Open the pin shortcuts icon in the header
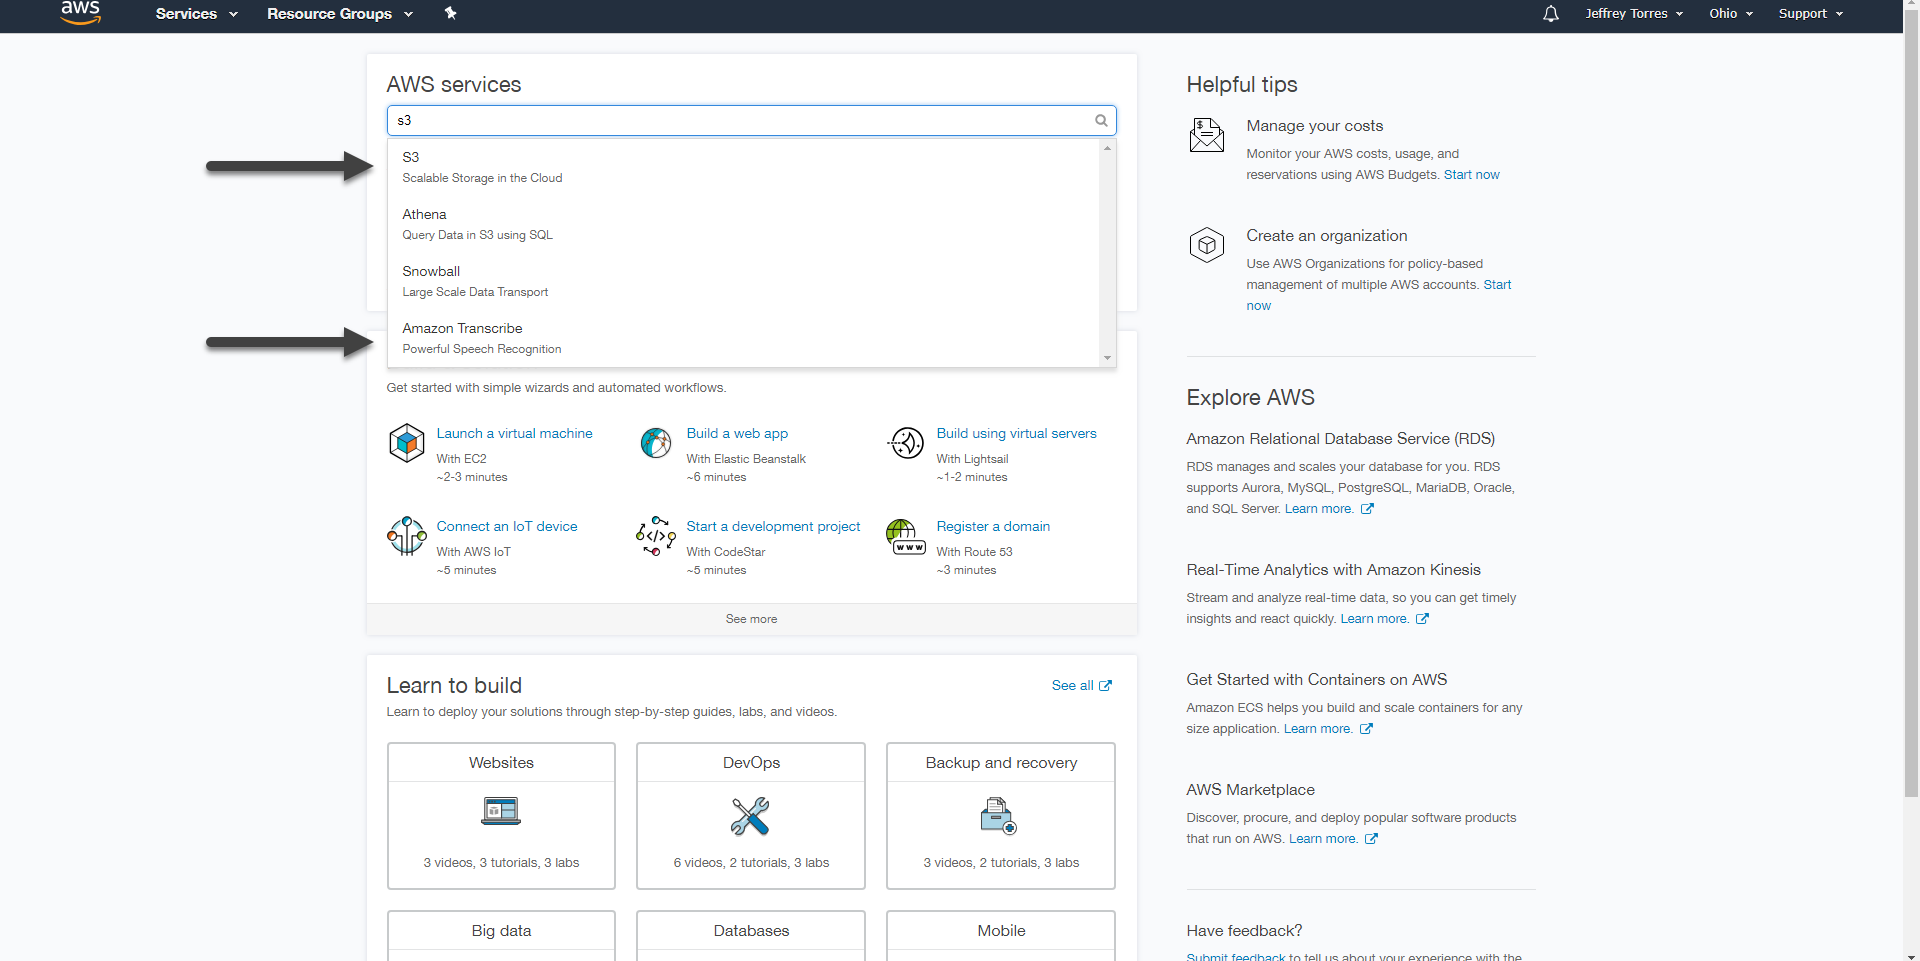 coord(451,13)
